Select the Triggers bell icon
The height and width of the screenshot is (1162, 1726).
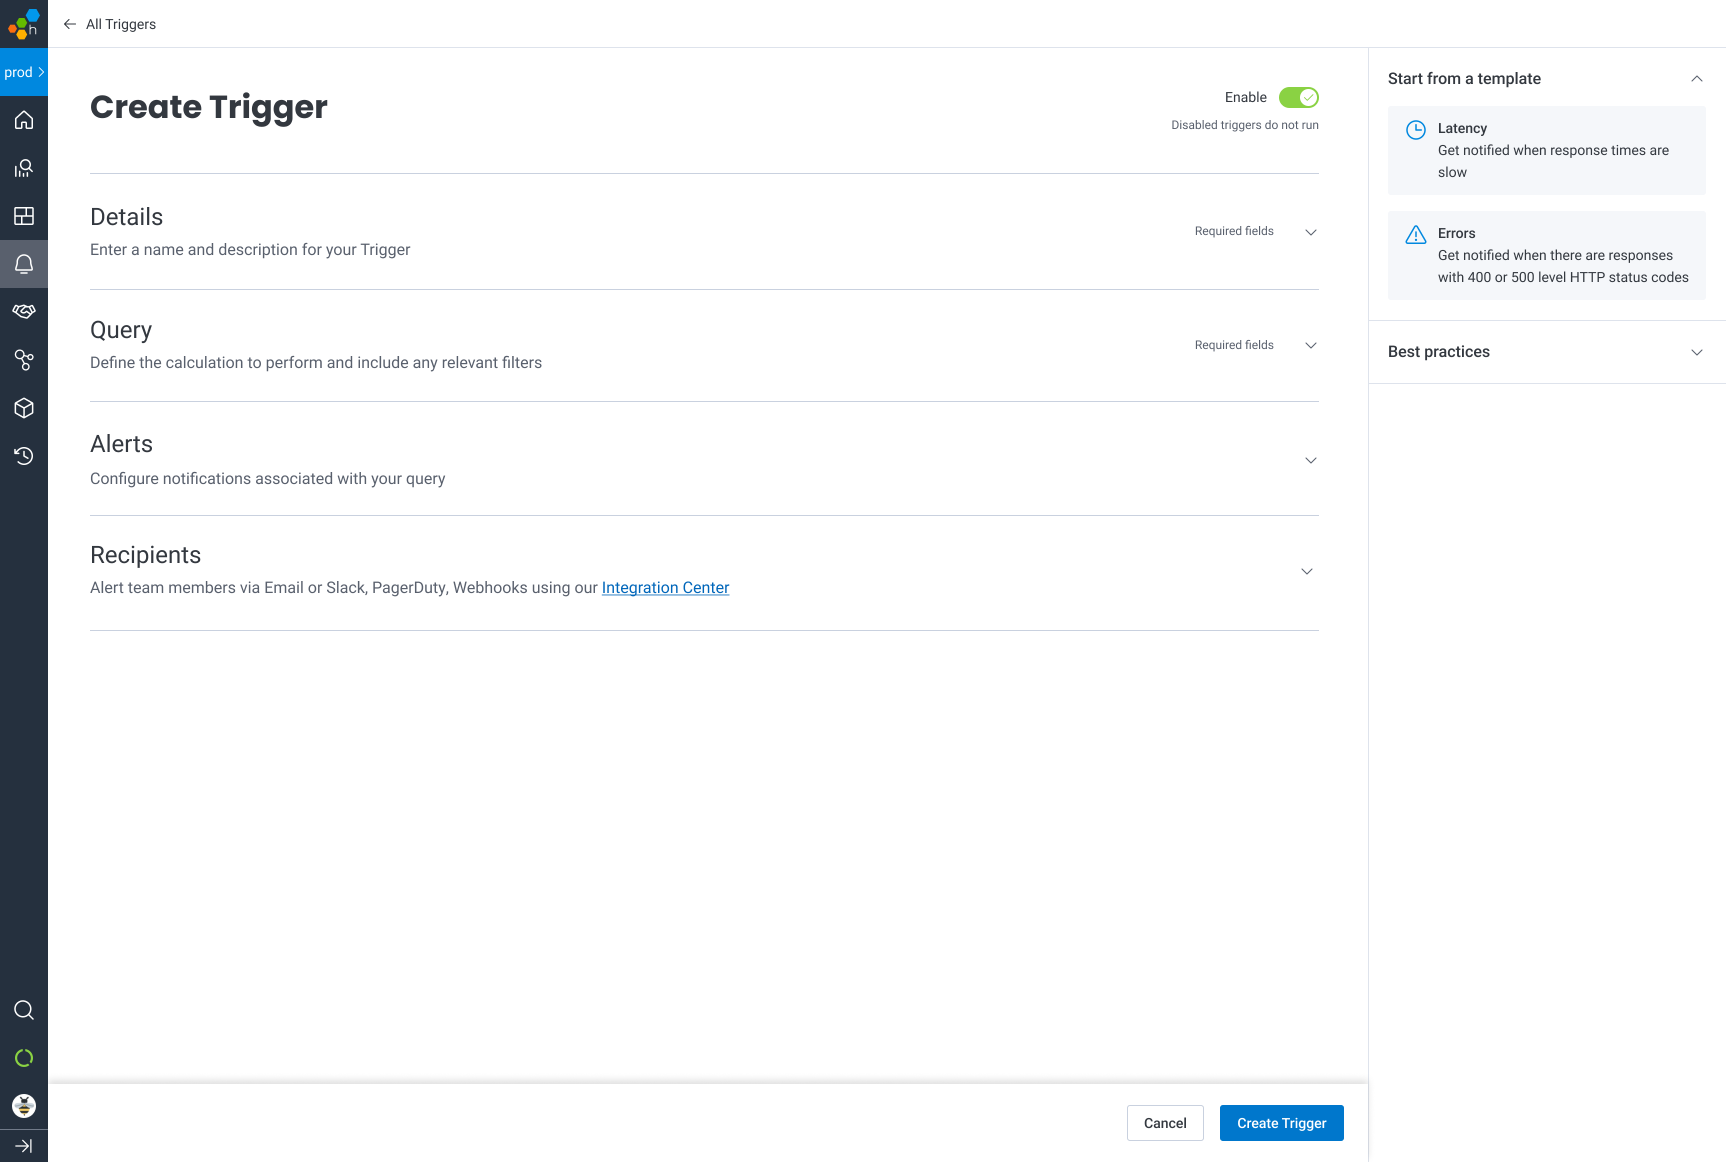[24, 264]
